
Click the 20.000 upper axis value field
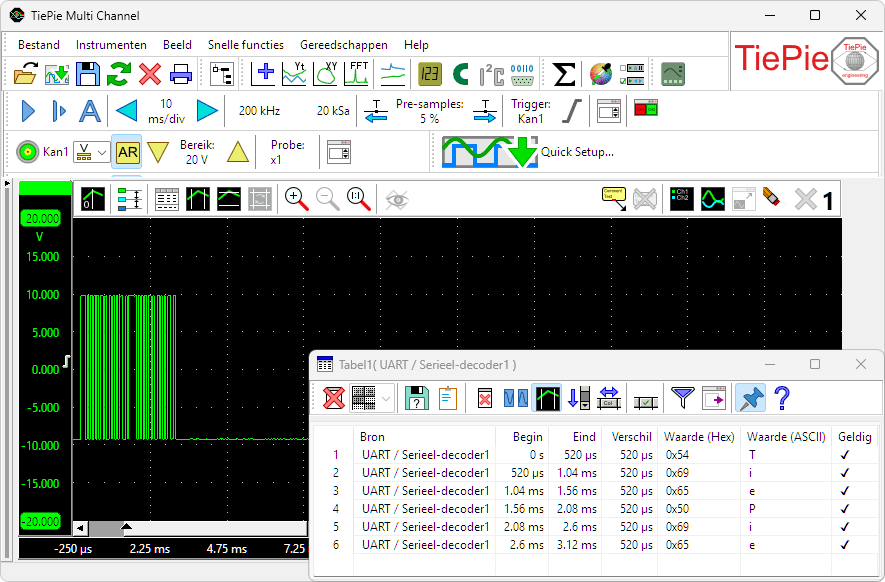[41, 218]
